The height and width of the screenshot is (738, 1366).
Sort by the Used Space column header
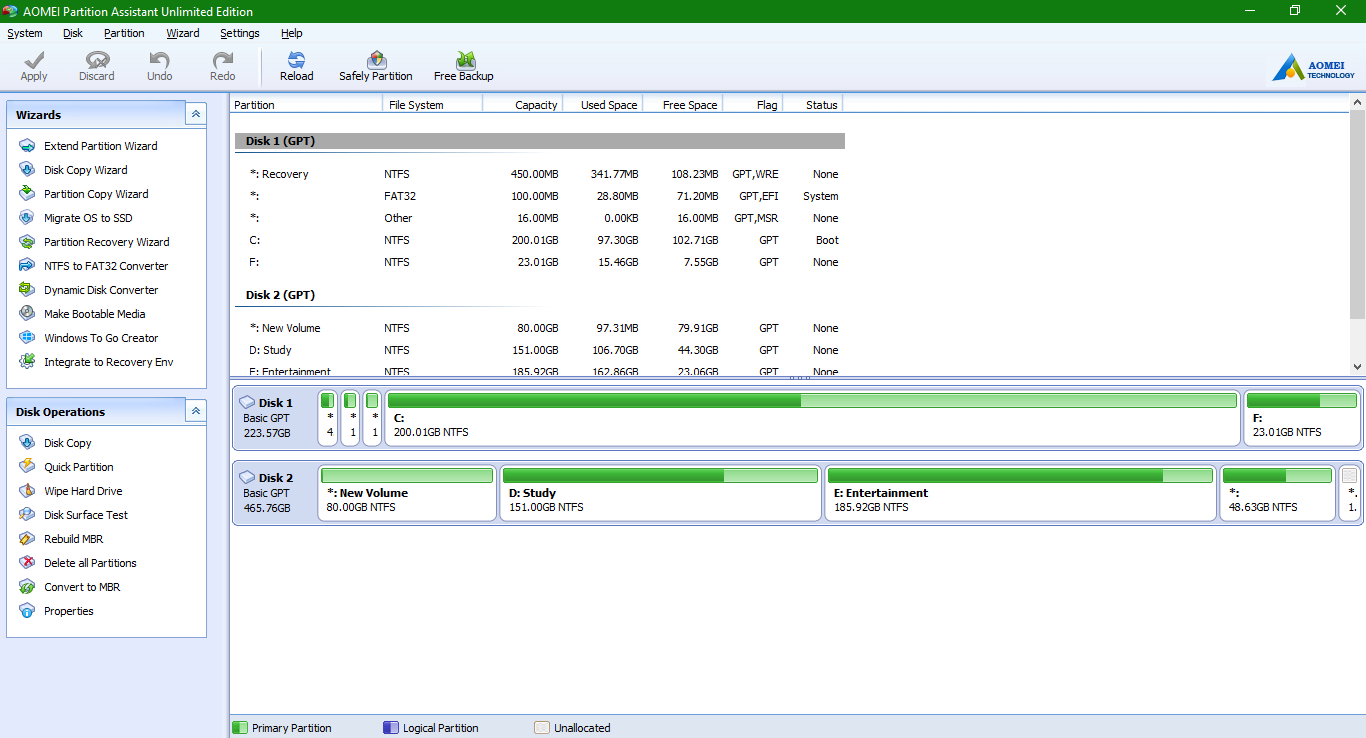pos(603,104)
